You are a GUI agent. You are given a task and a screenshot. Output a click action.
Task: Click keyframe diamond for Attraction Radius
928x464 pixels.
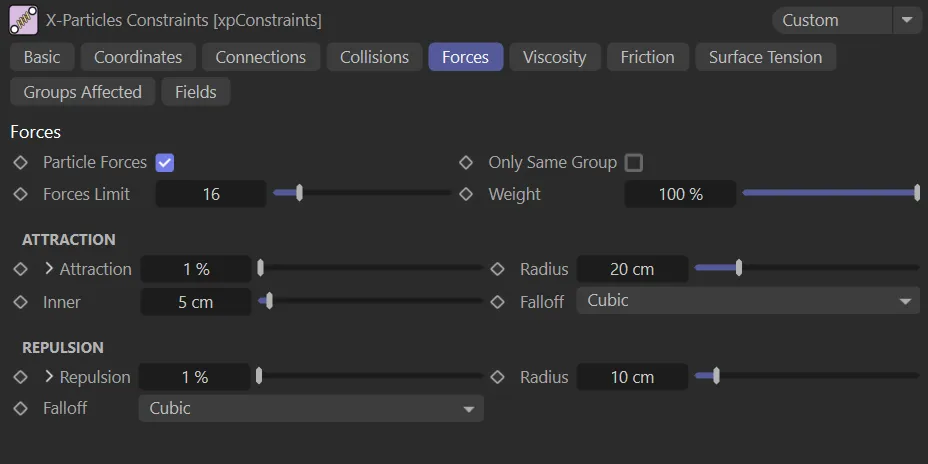[498, 269]
